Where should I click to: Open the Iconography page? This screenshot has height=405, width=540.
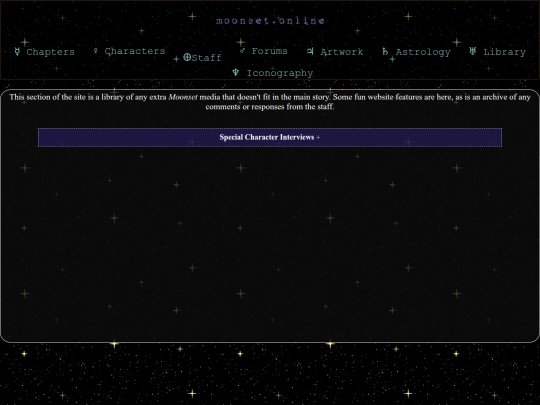[x=280, y=73]
